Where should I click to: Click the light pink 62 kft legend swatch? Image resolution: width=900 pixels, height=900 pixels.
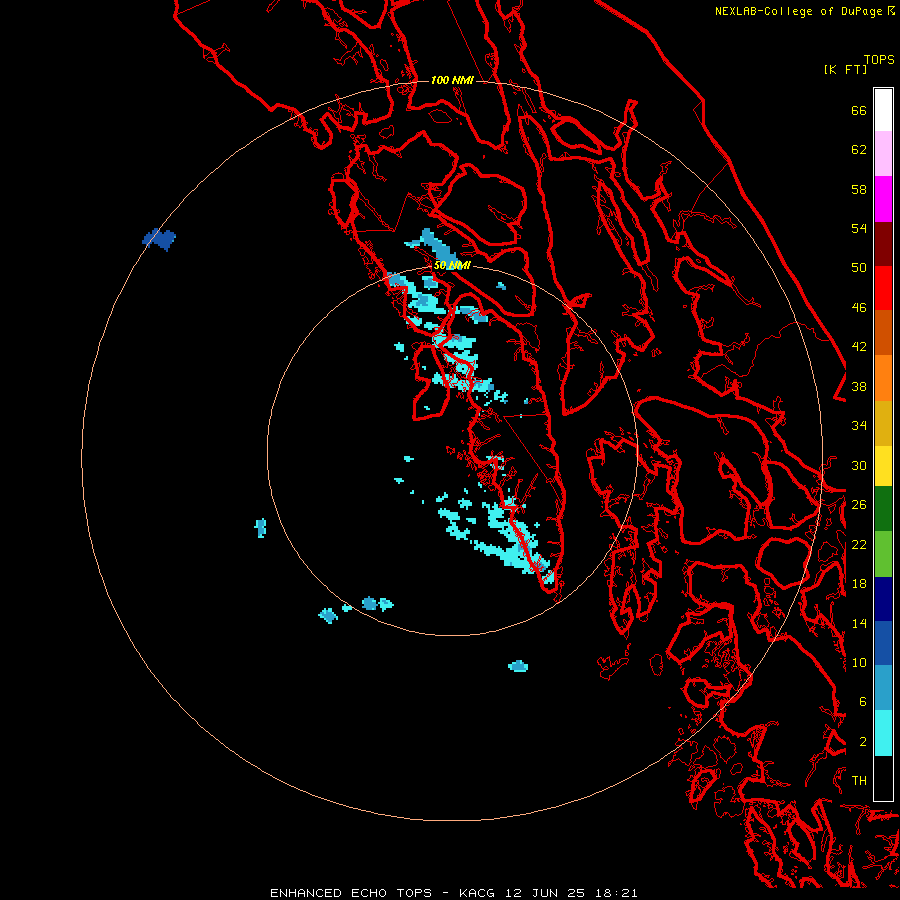pos(883,154)
